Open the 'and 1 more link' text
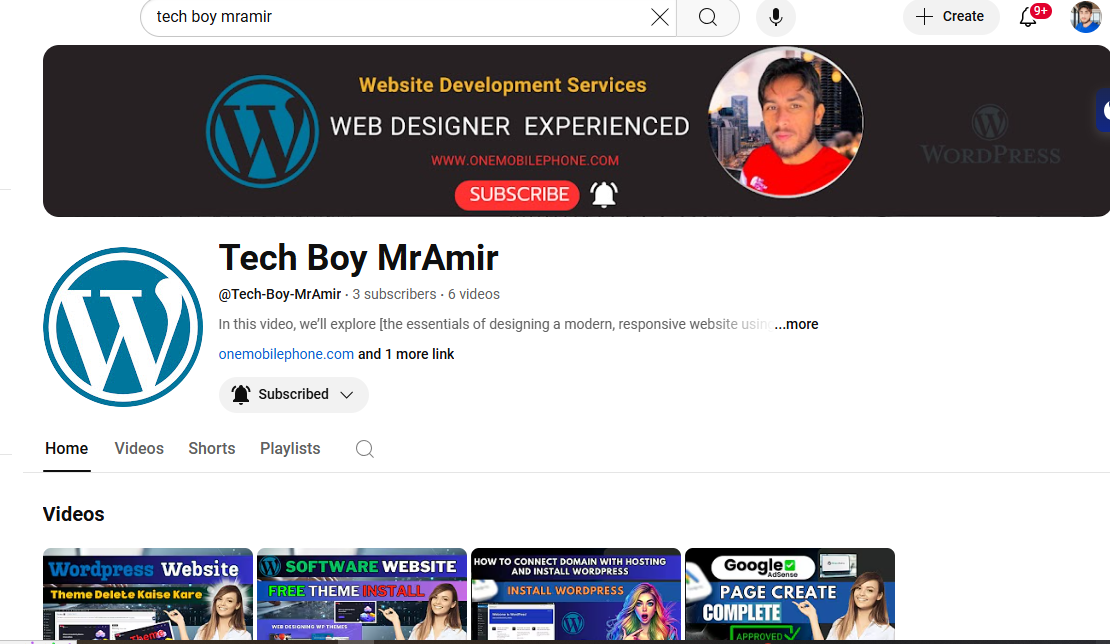1110x644 pixels. pyautogui.click(x=406, y=354)
